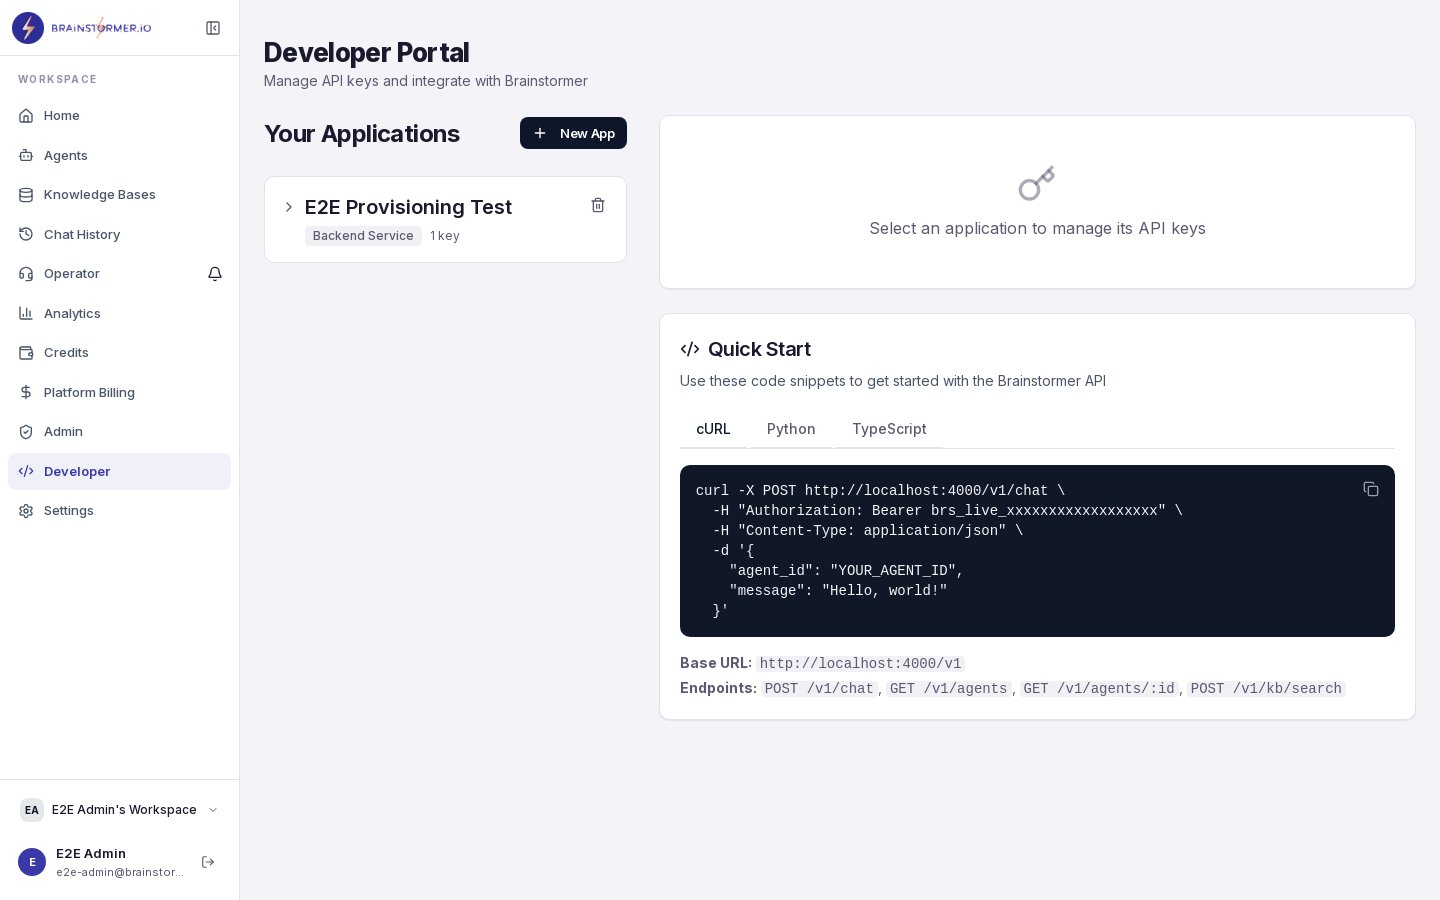1440x900 pixels.
Task: Click the Credits wallet icon
Action: point(26,353)
